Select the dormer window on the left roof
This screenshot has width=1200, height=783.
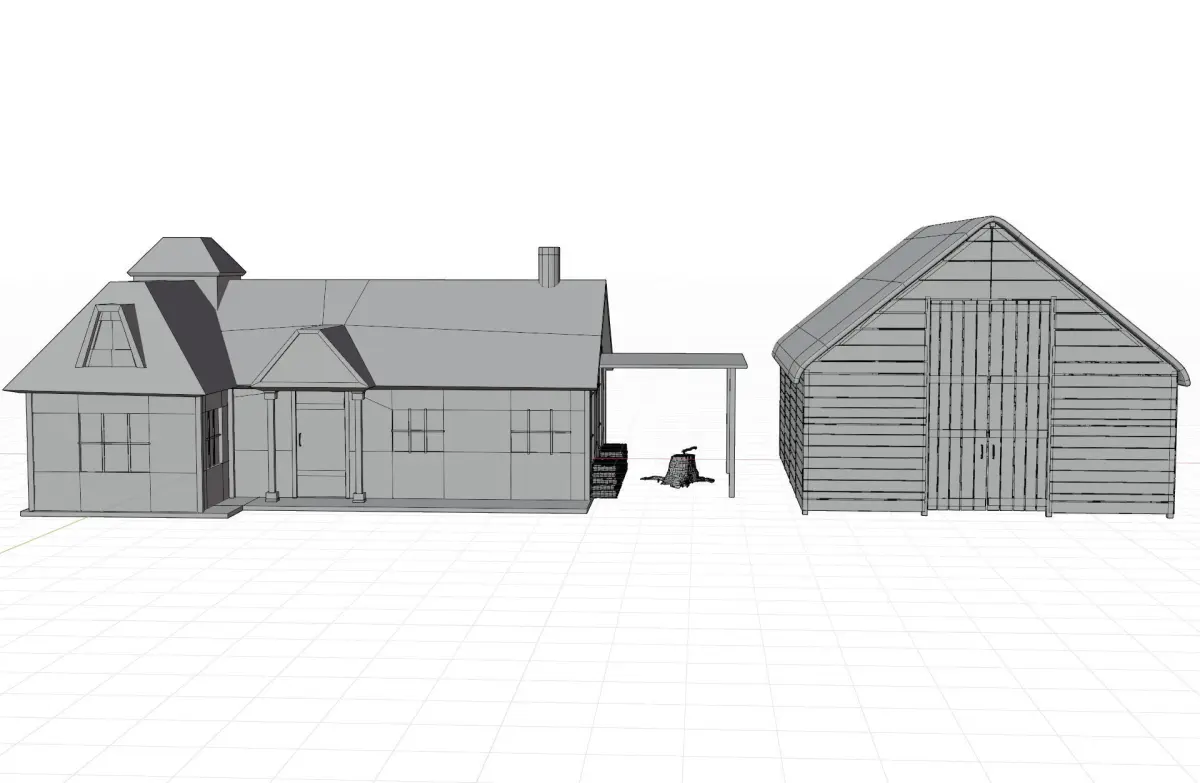(x=111, y=337)
